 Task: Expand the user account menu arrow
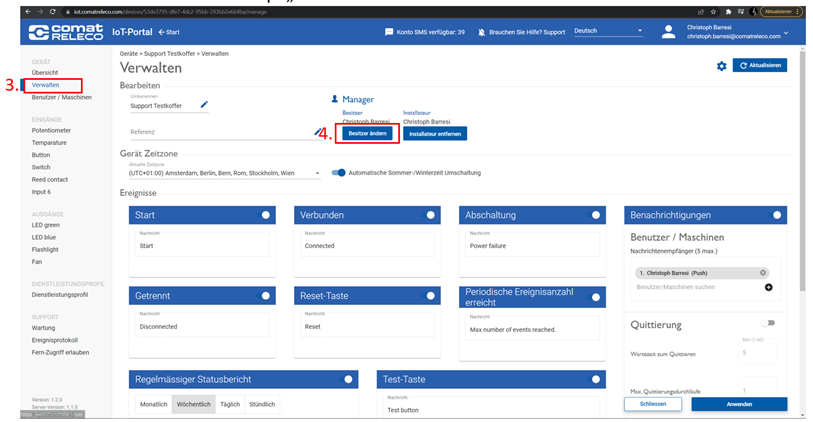pyautogui.click(x=785, y=32)
